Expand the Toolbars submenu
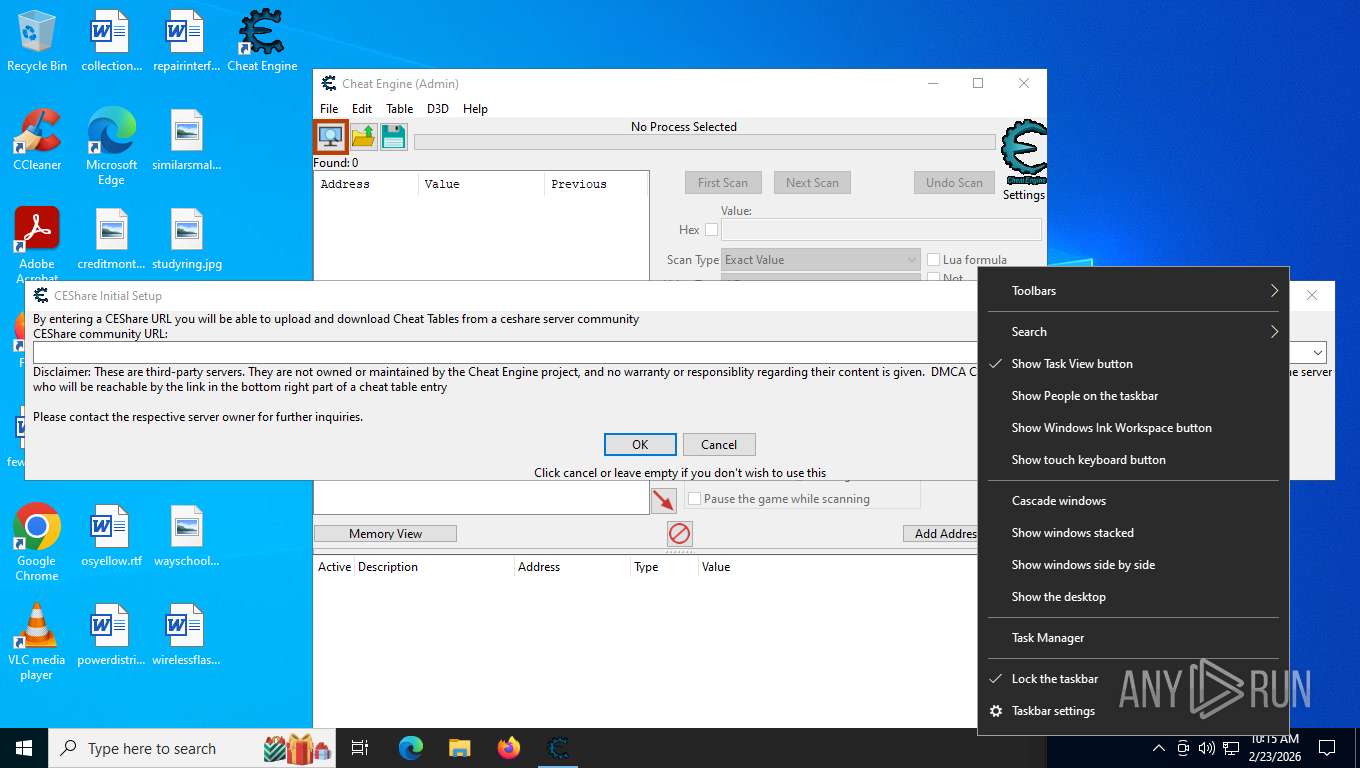Viewport: 1360px width, 768px height. click(1133, 291)
